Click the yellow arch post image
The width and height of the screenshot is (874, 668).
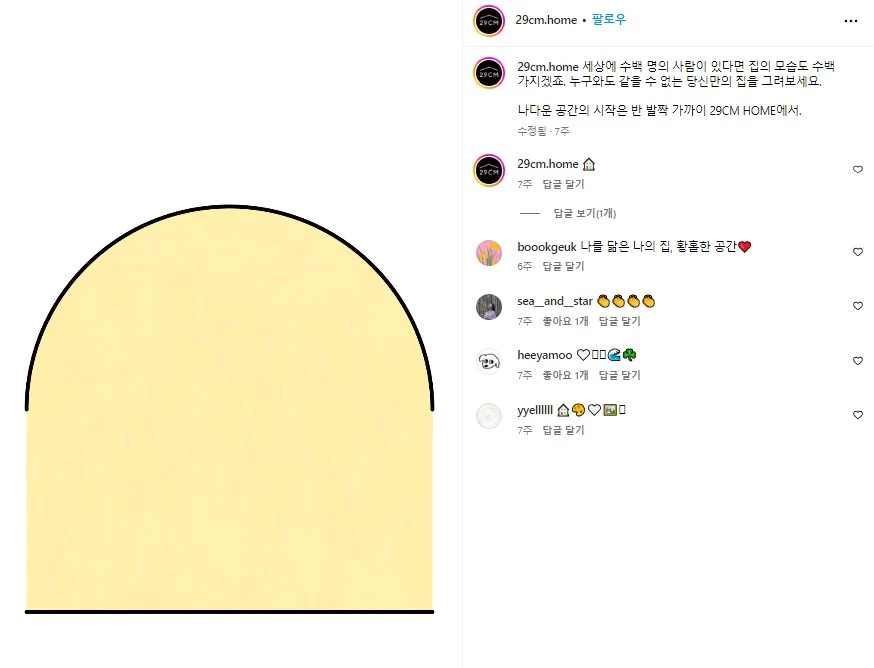[230, 409]
